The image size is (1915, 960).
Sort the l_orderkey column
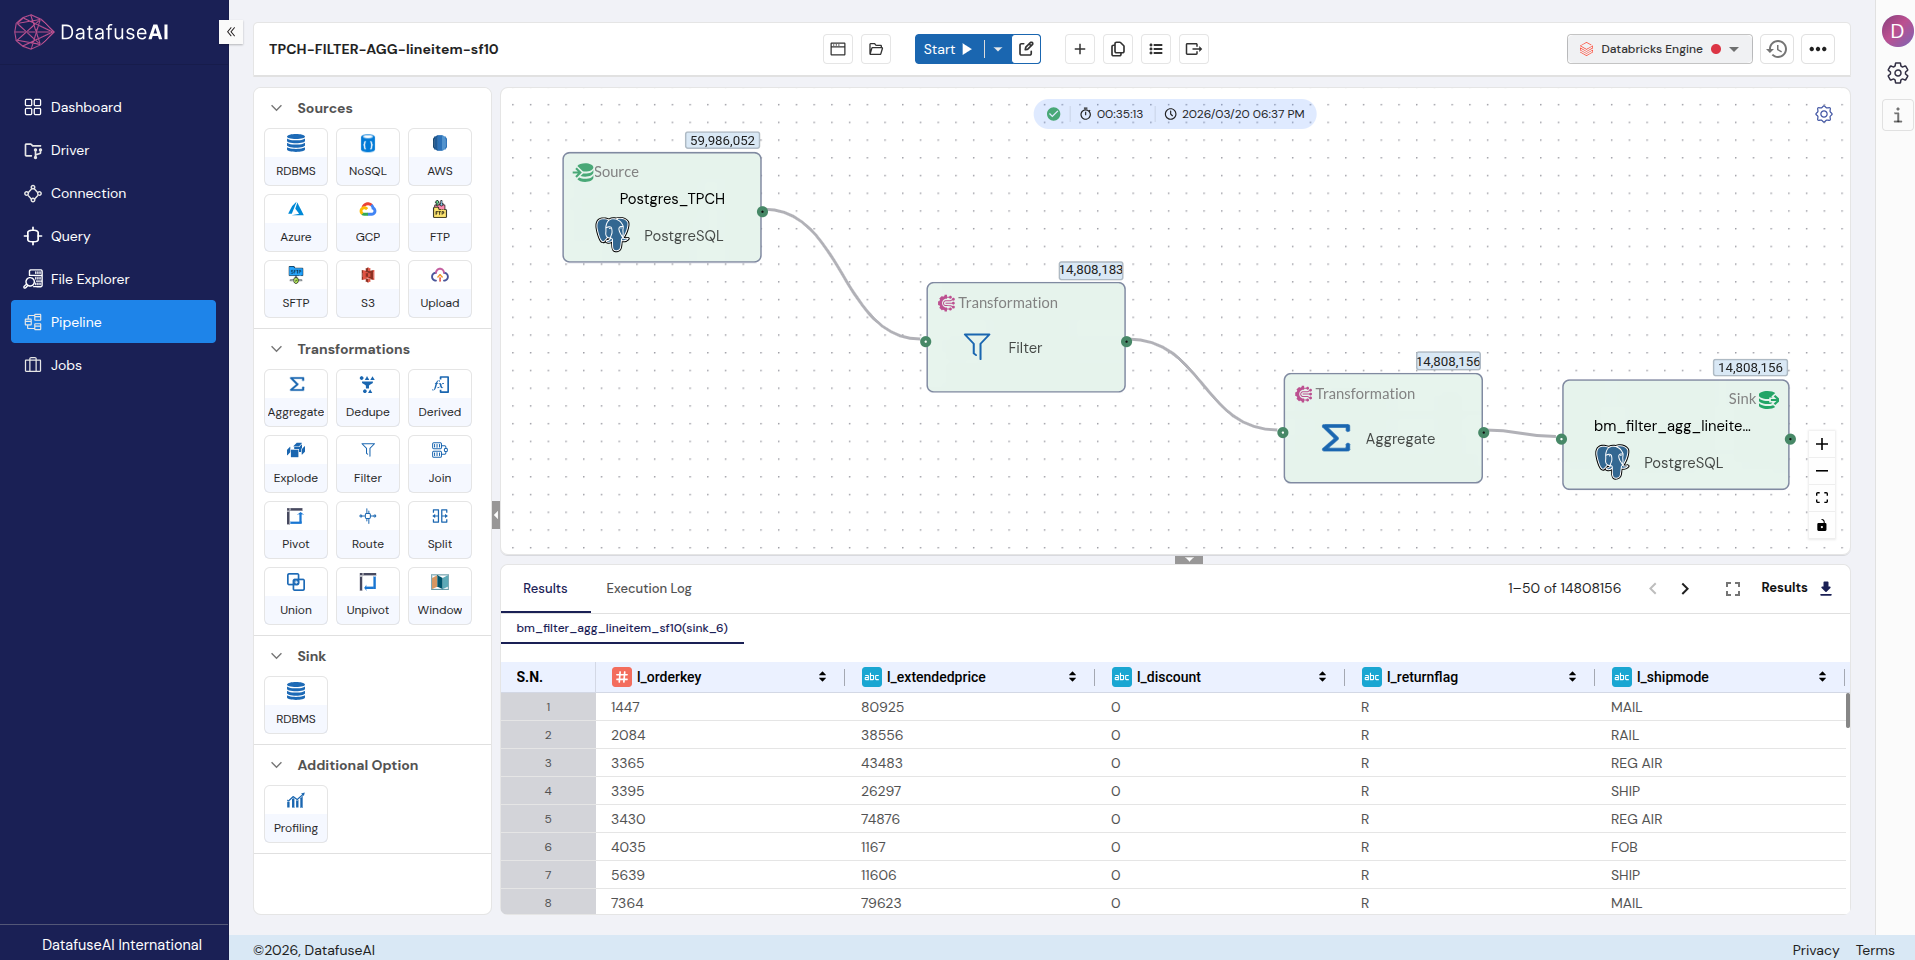(823, 677)
